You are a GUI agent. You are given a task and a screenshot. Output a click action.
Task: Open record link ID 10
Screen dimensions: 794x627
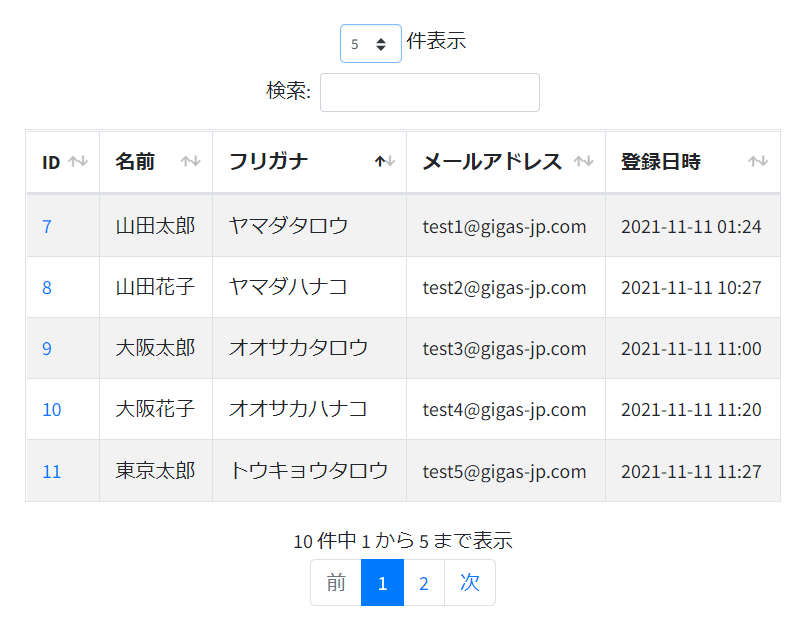pyautogui.click(x=52, y=410)
